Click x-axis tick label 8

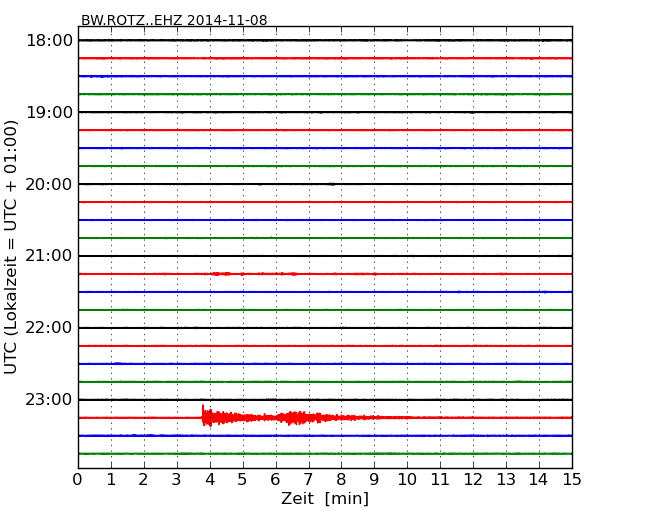(x=341, y=480)
